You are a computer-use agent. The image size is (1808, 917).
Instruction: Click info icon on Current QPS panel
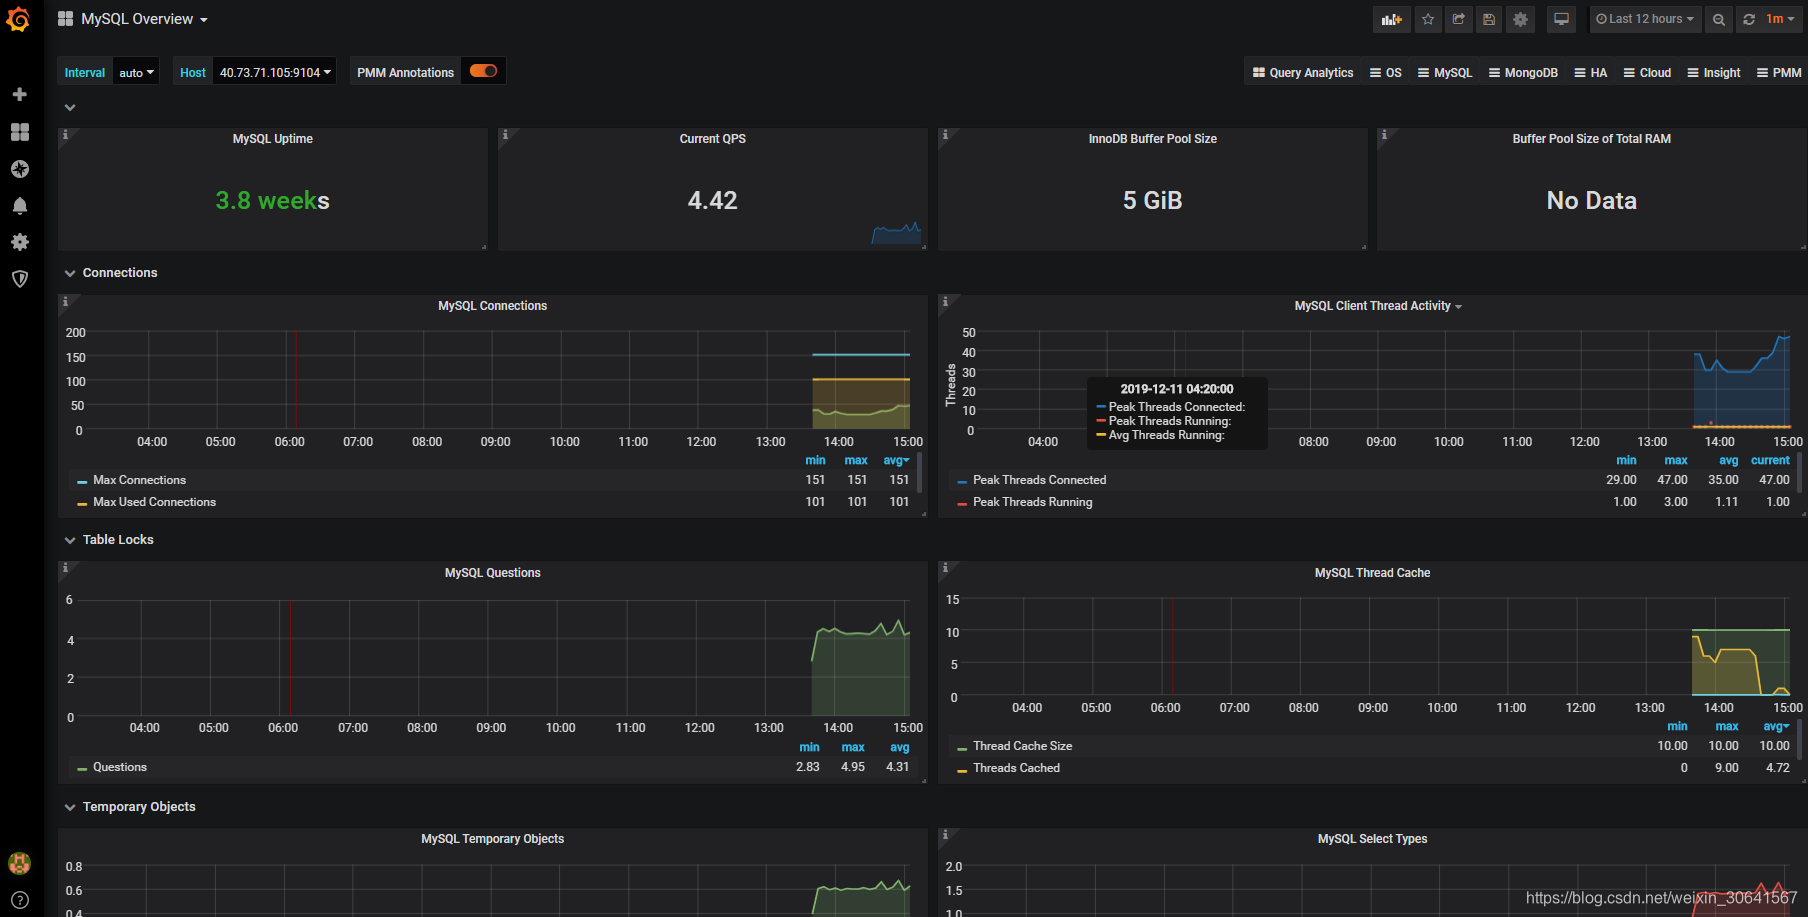point(505,134)
